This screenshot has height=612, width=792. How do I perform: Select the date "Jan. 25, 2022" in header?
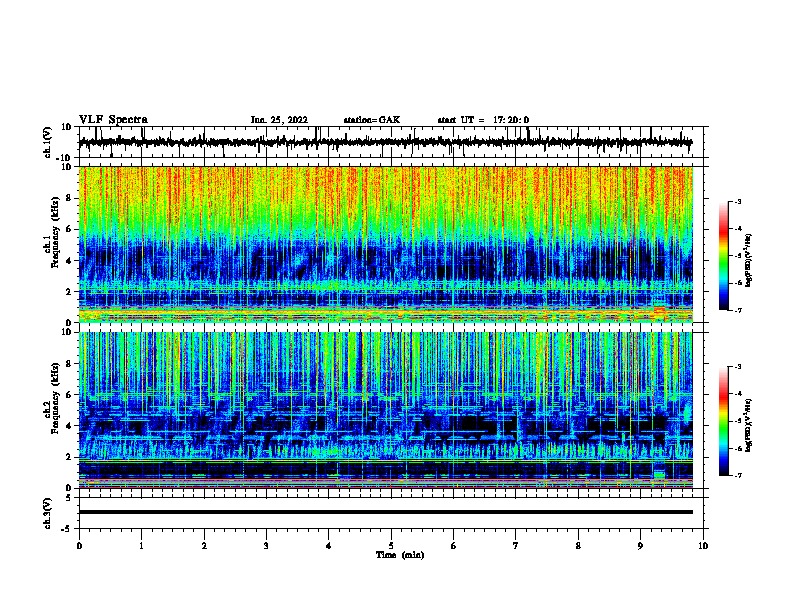[x=279, y=120]
